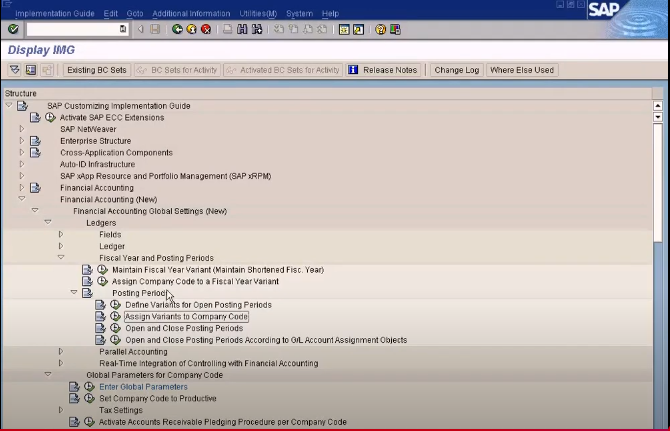Viewport: 670px width, 431px height.
Task: Click the Customize Local Layout icon
Action: click(x=395, y=29)
